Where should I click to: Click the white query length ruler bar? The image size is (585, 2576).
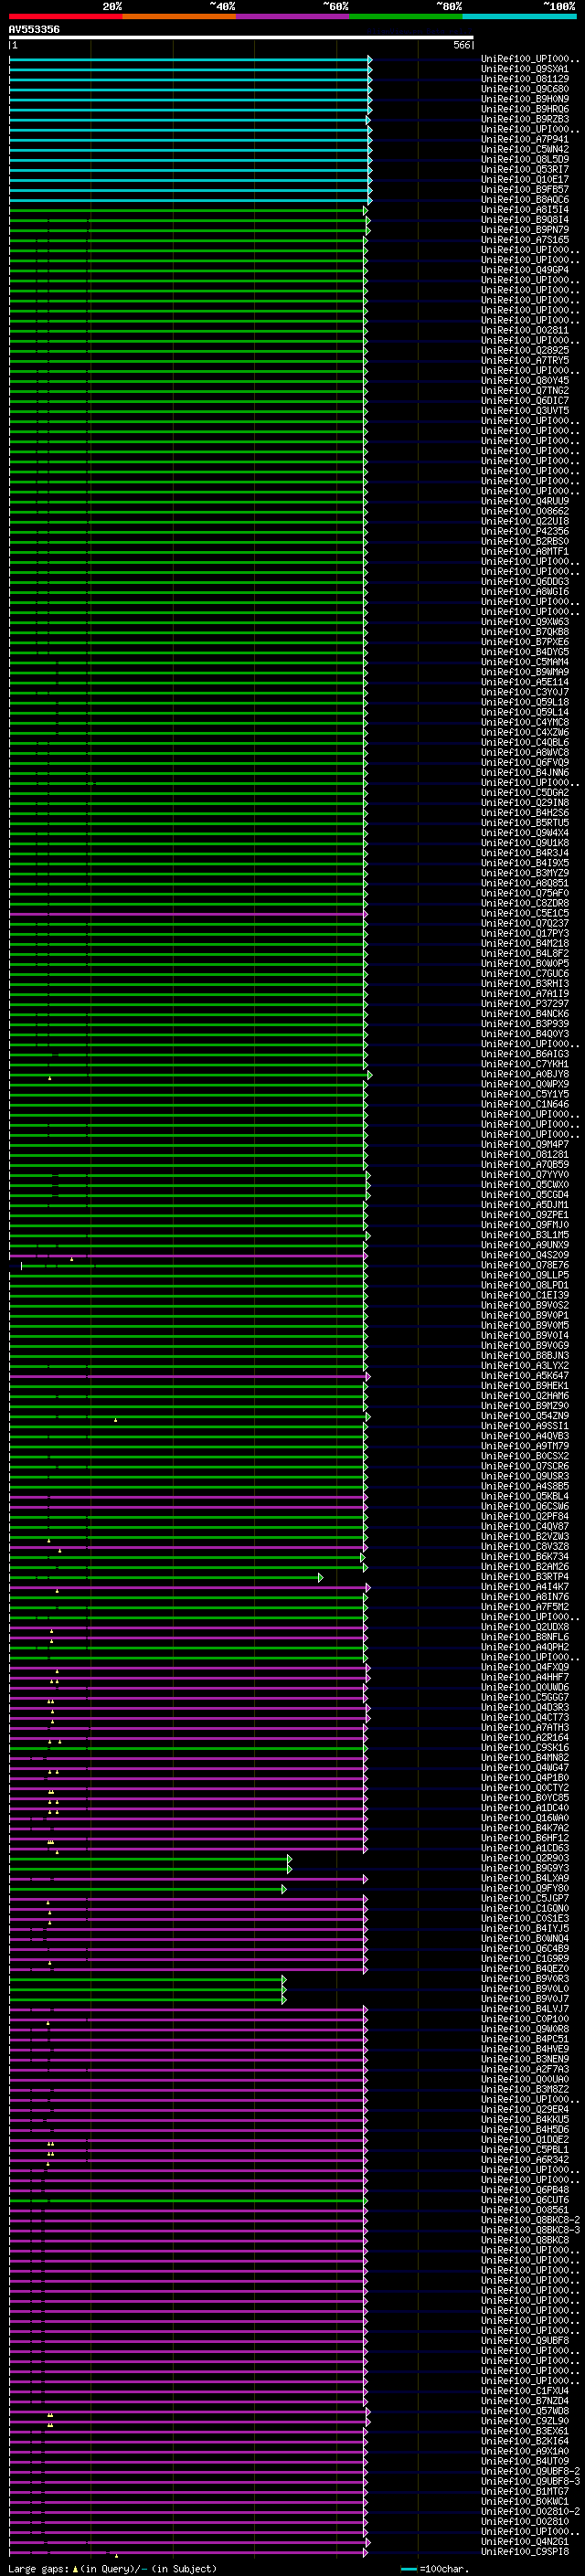(241, 38)
